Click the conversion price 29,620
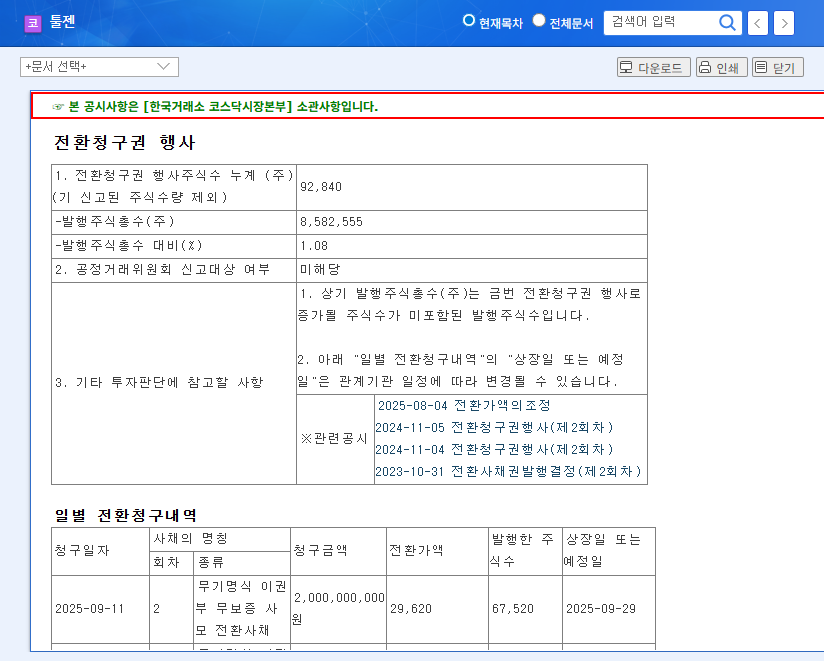824x661 pixels. 410,609
